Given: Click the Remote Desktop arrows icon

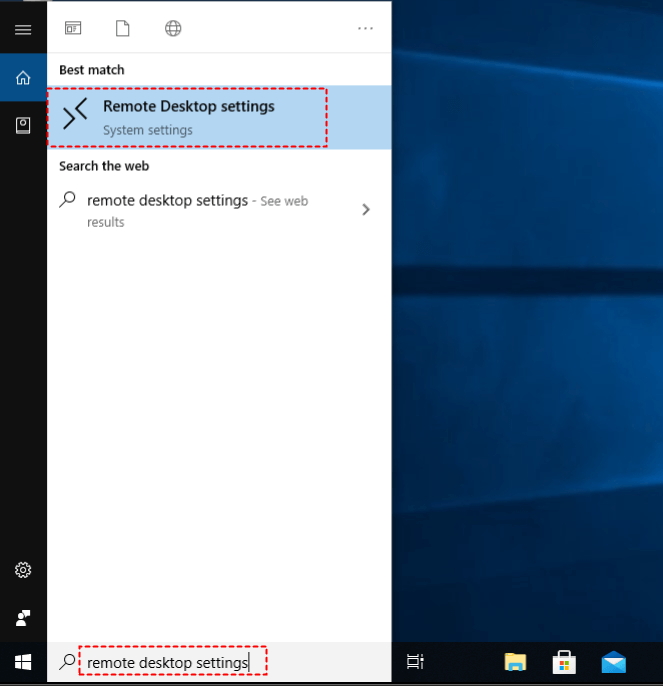Looking at the screenshot, I should [75, 114].
